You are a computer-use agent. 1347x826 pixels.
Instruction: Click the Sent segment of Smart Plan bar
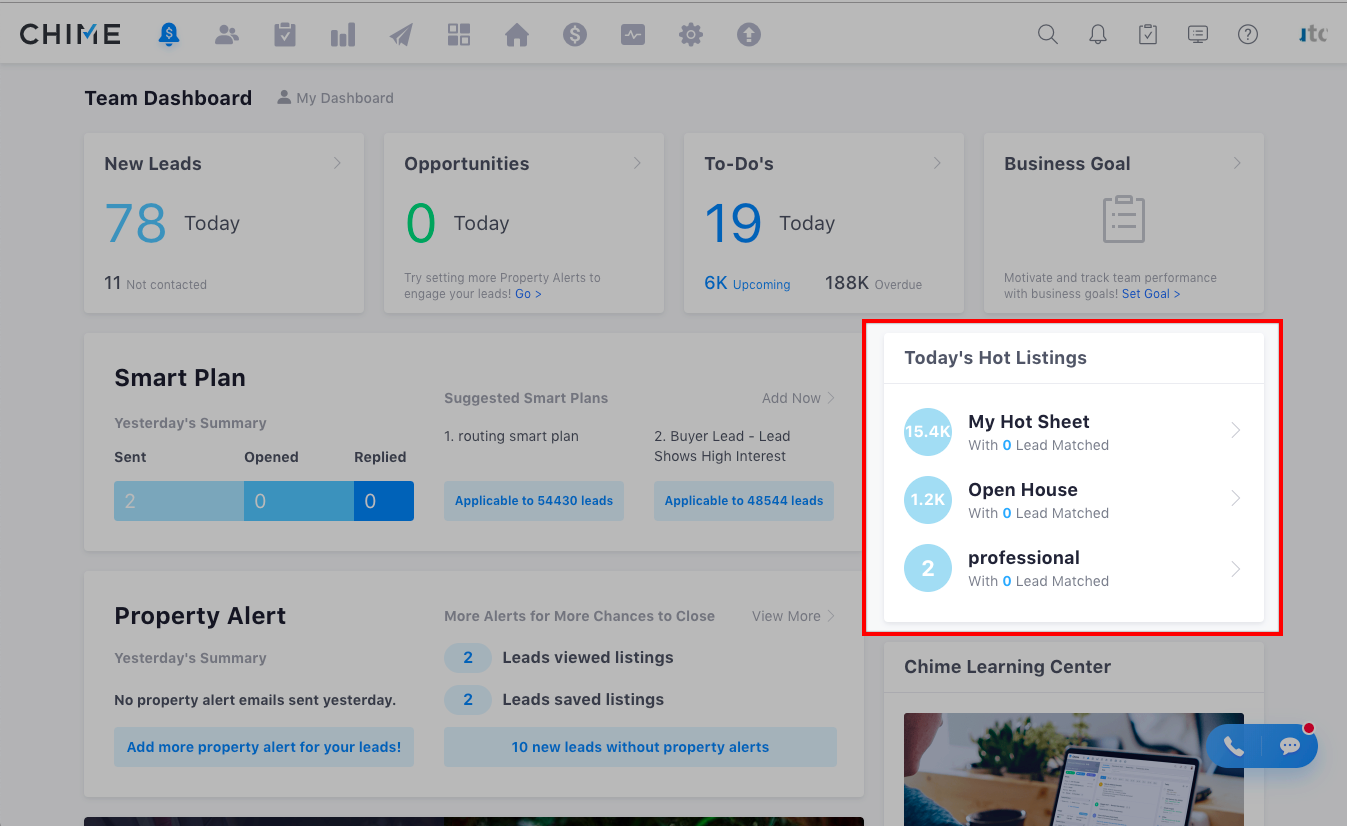178,501
